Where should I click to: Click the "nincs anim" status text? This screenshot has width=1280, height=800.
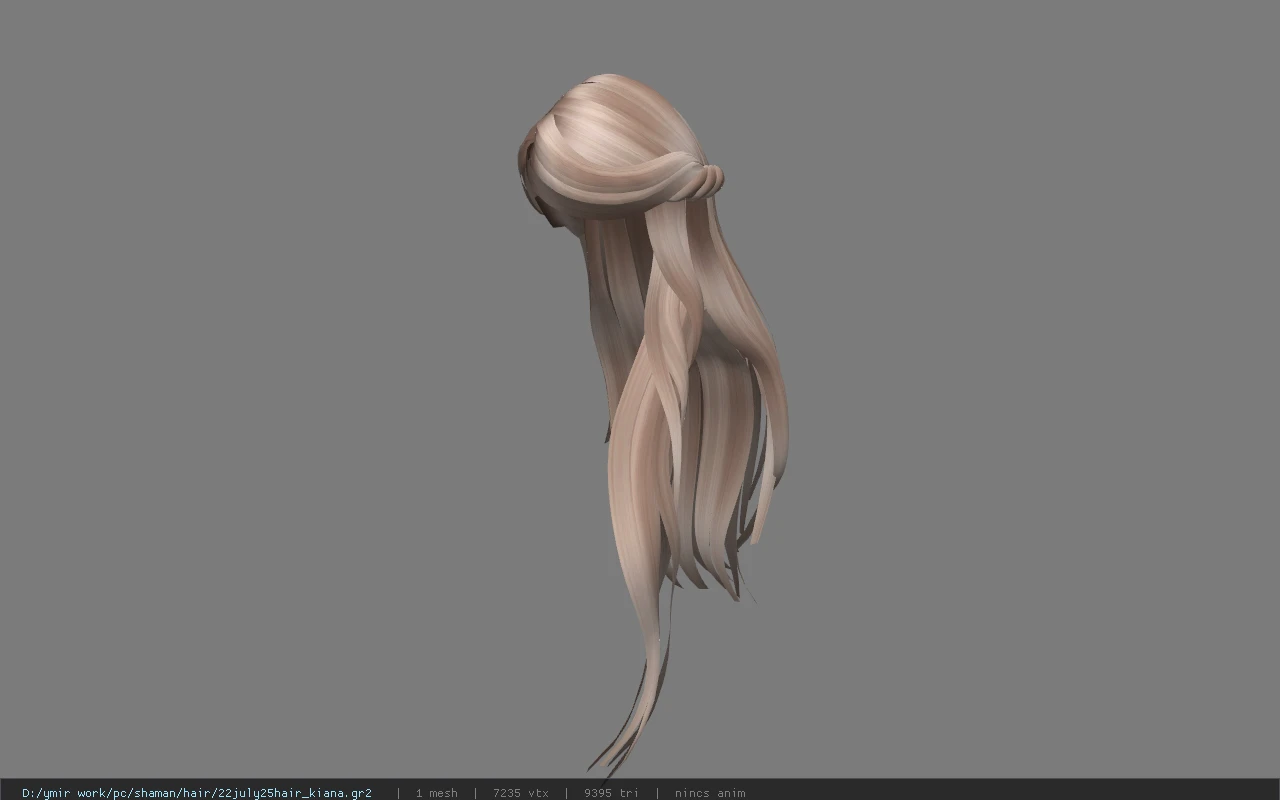[710, 793]
